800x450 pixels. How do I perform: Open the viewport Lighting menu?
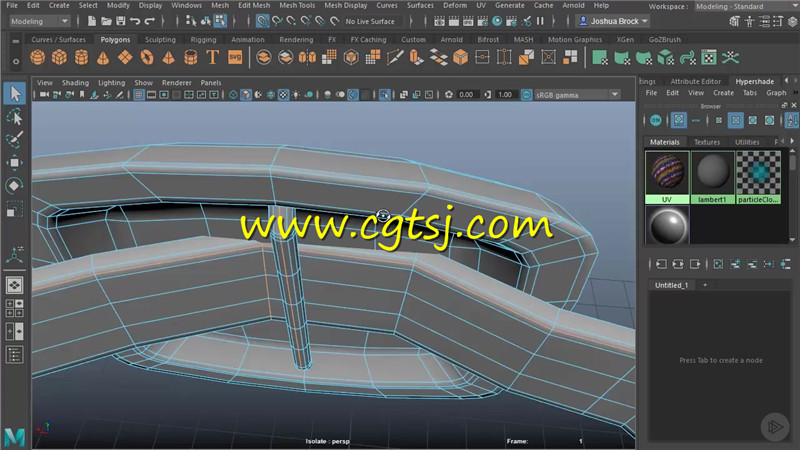pos(111,82)
